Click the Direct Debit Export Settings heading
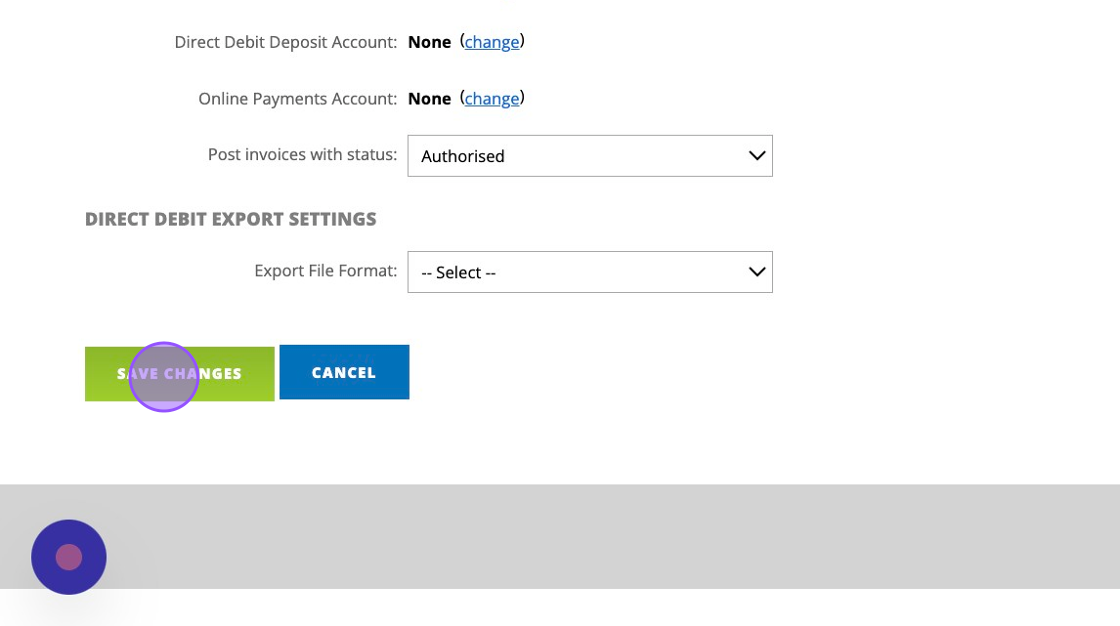The height and width of the screenshot is (626, 1120). point(230,219)
